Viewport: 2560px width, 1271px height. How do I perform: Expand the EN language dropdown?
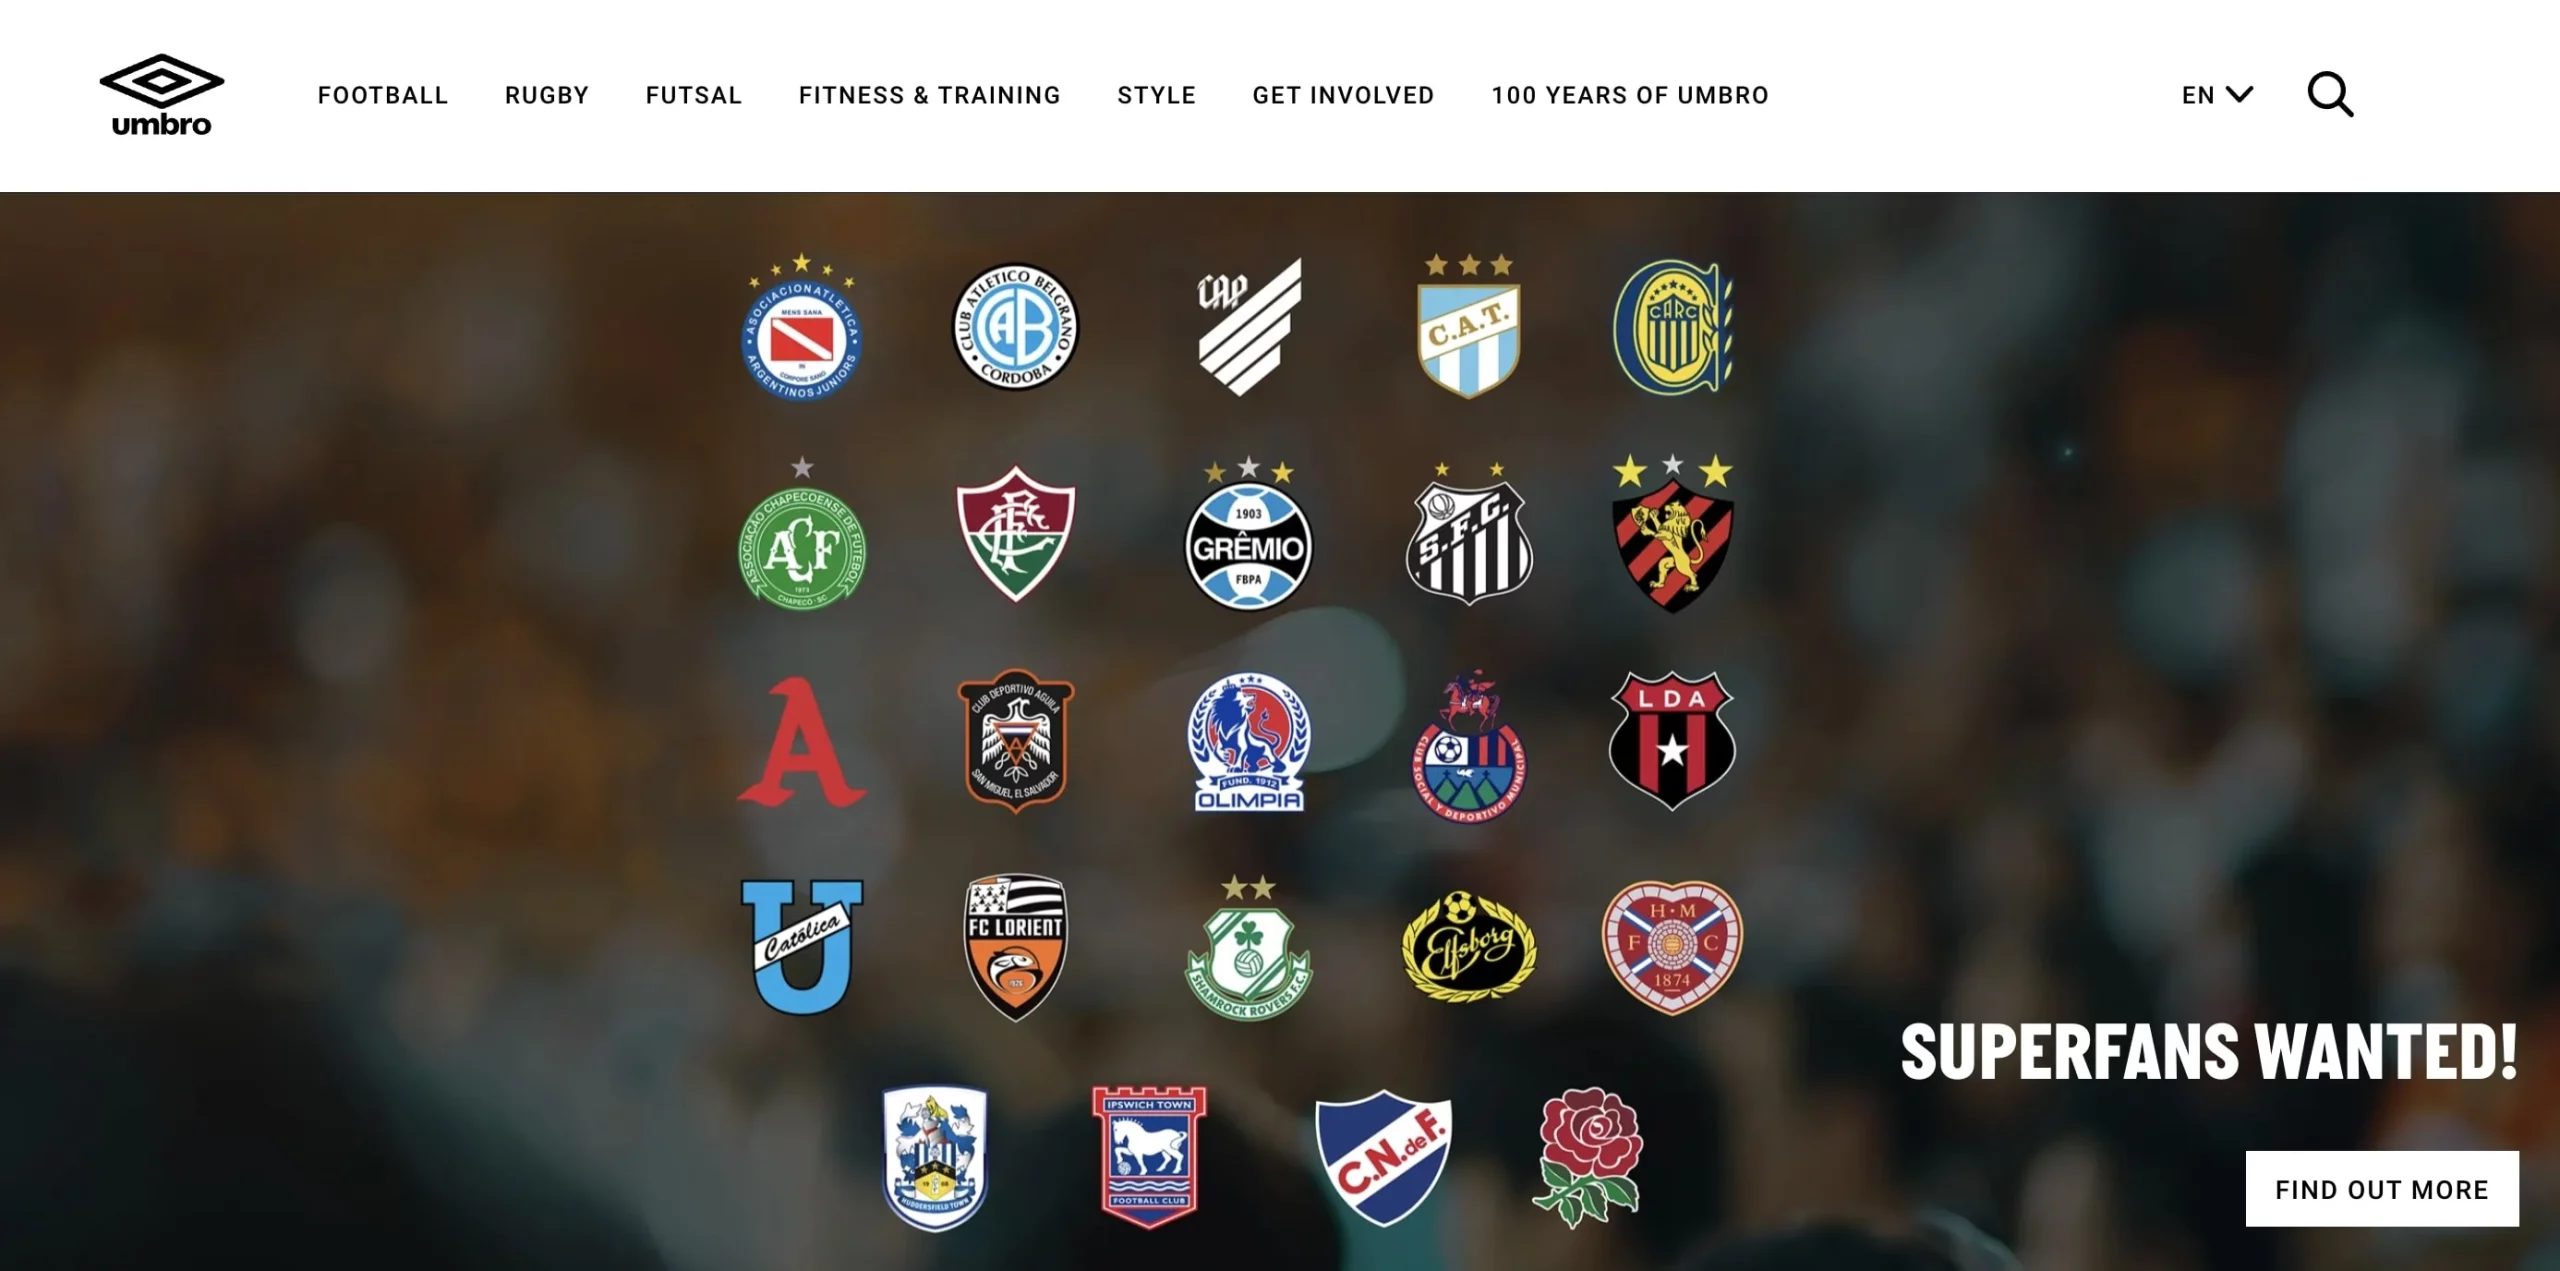[x=2217, y=95]
